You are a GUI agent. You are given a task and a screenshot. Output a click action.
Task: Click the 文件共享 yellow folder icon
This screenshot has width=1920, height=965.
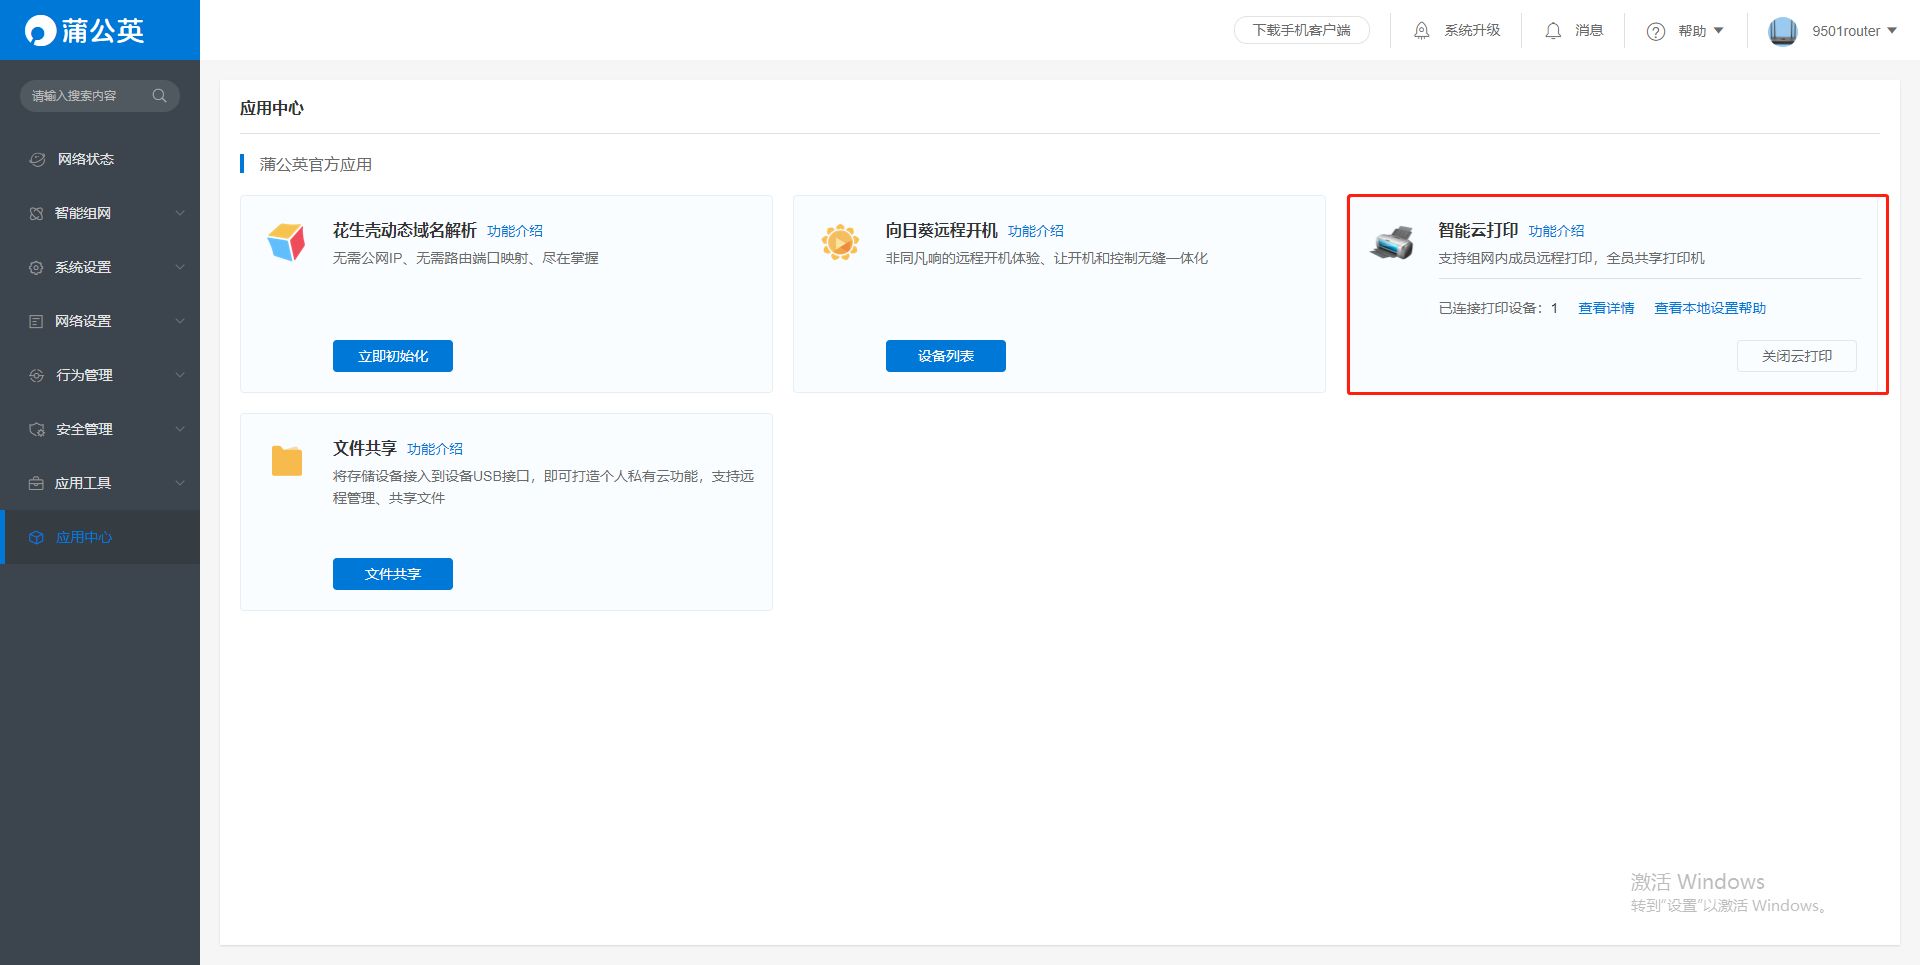(x=287, y=461)
